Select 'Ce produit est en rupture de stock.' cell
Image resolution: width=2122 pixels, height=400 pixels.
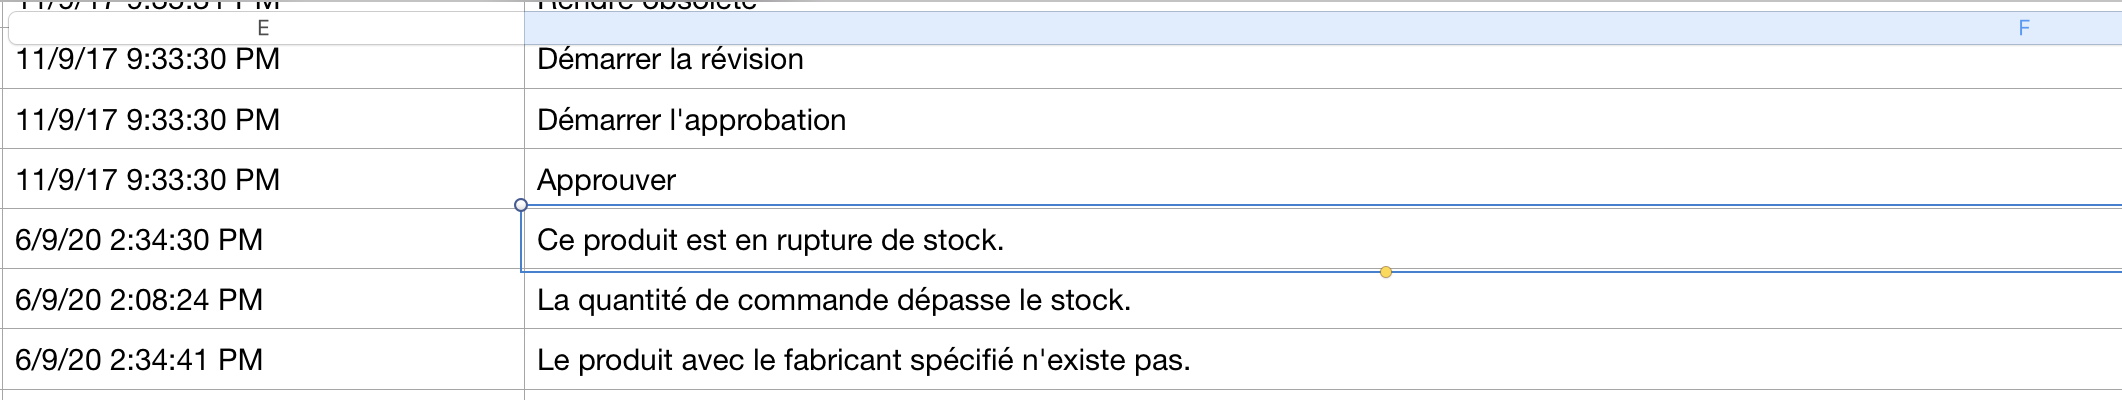pos(1323,239)
